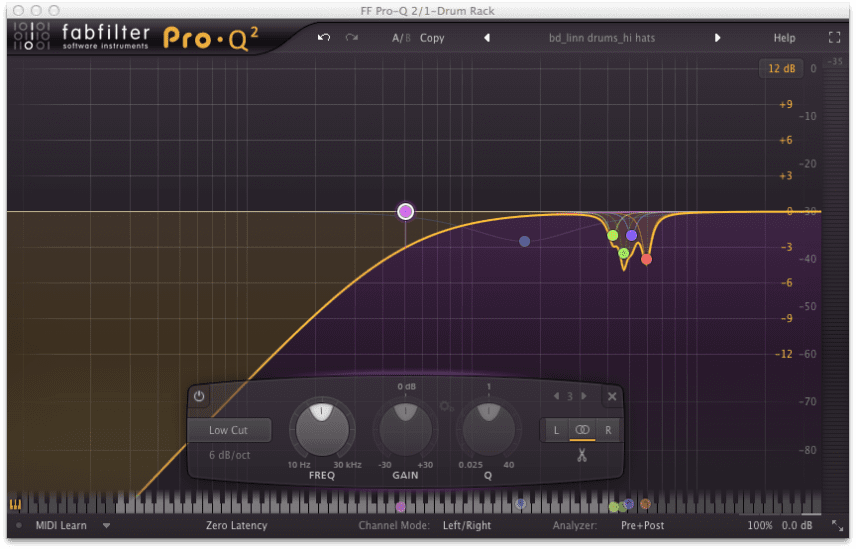Go to the previous preset arrow
856x549 pixels.
tap(487, 38)
